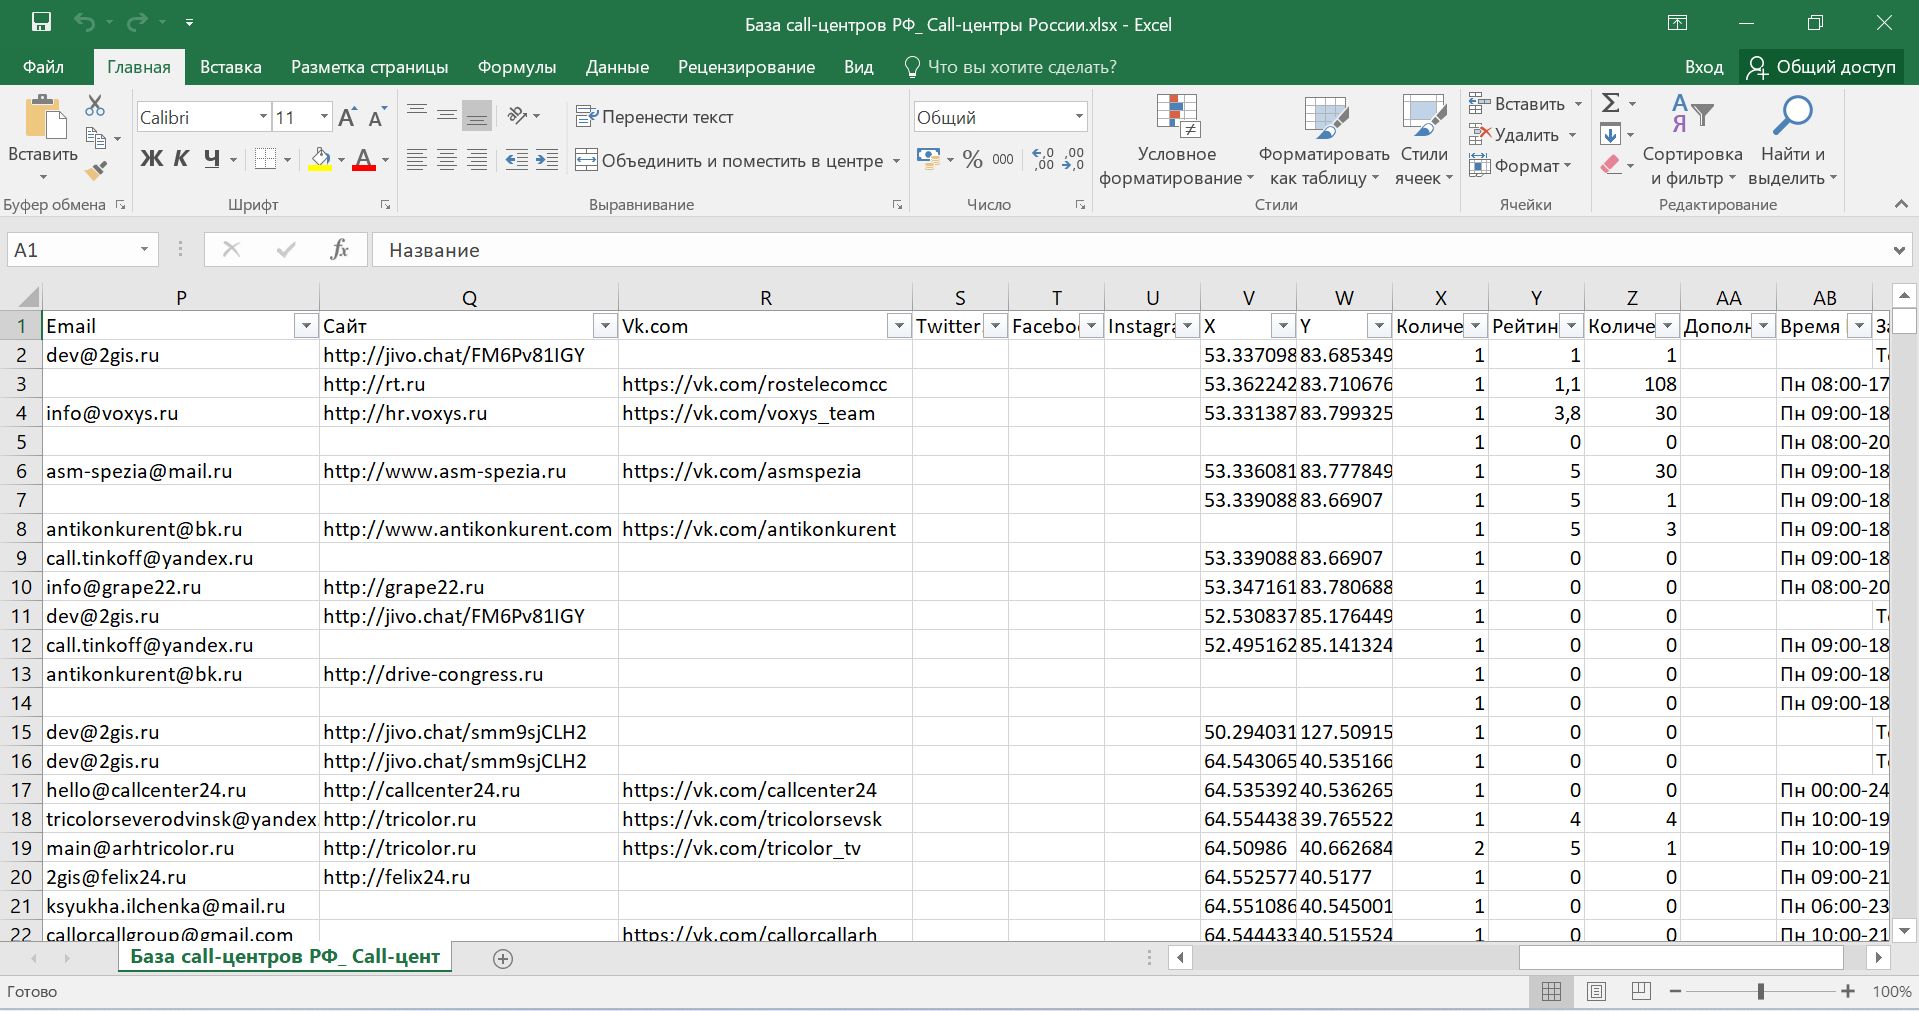Open the Данные ribbon tab
Image resolution: width=1919 pixels, height=1011 pixels.
pos(617,67)
